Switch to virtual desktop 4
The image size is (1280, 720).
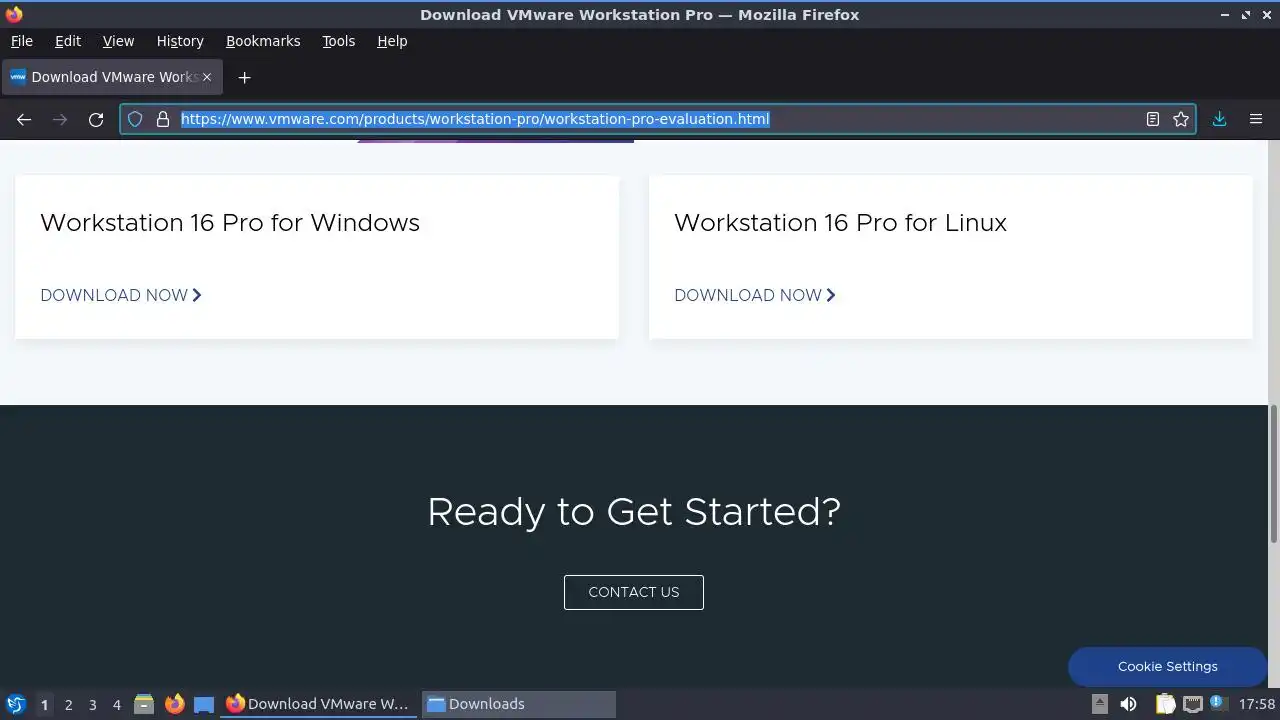pyautogui.click(x=116, y=704)
